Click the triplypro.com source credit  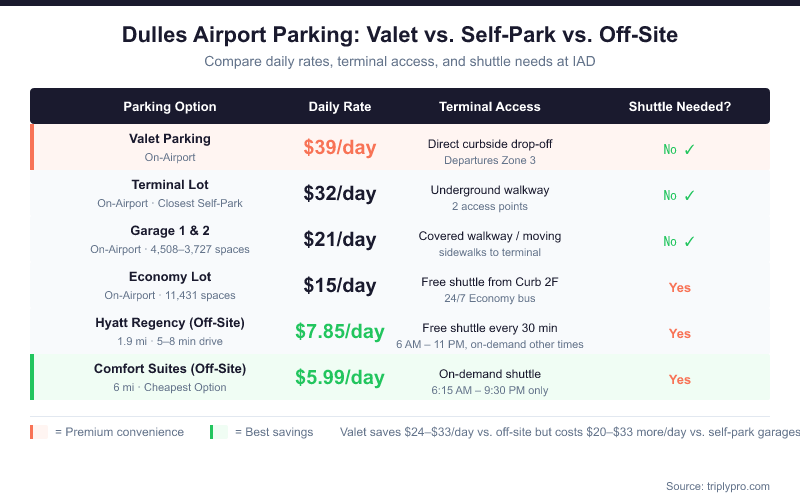click(718, 486)
